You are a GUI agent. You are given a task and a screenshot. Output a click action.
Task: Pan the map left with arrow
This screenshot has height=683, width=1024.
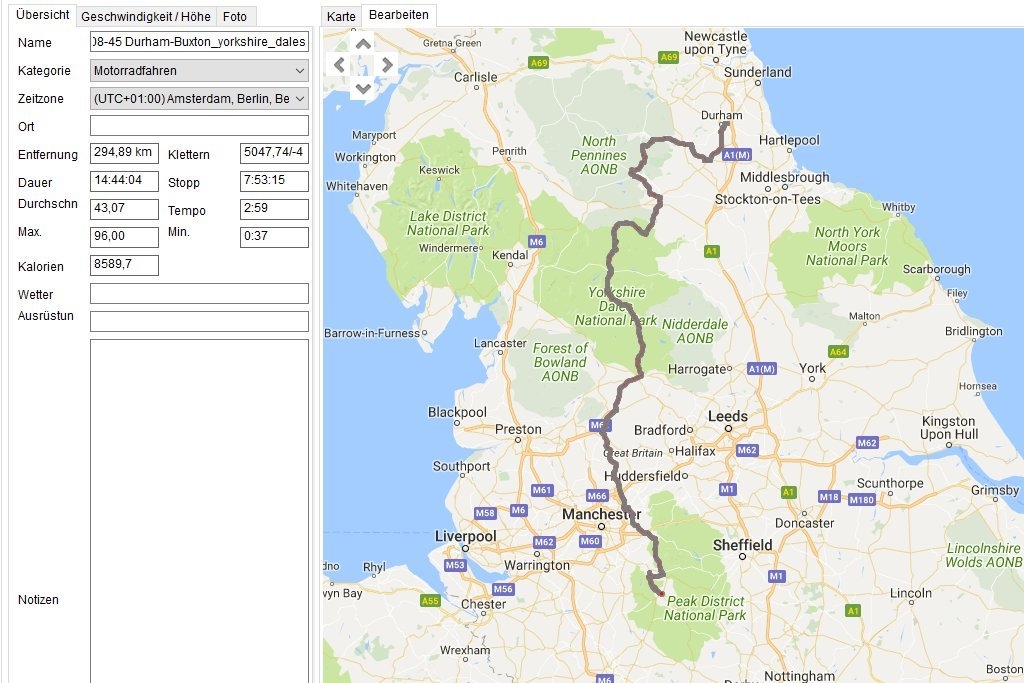[x=340, y=65]
